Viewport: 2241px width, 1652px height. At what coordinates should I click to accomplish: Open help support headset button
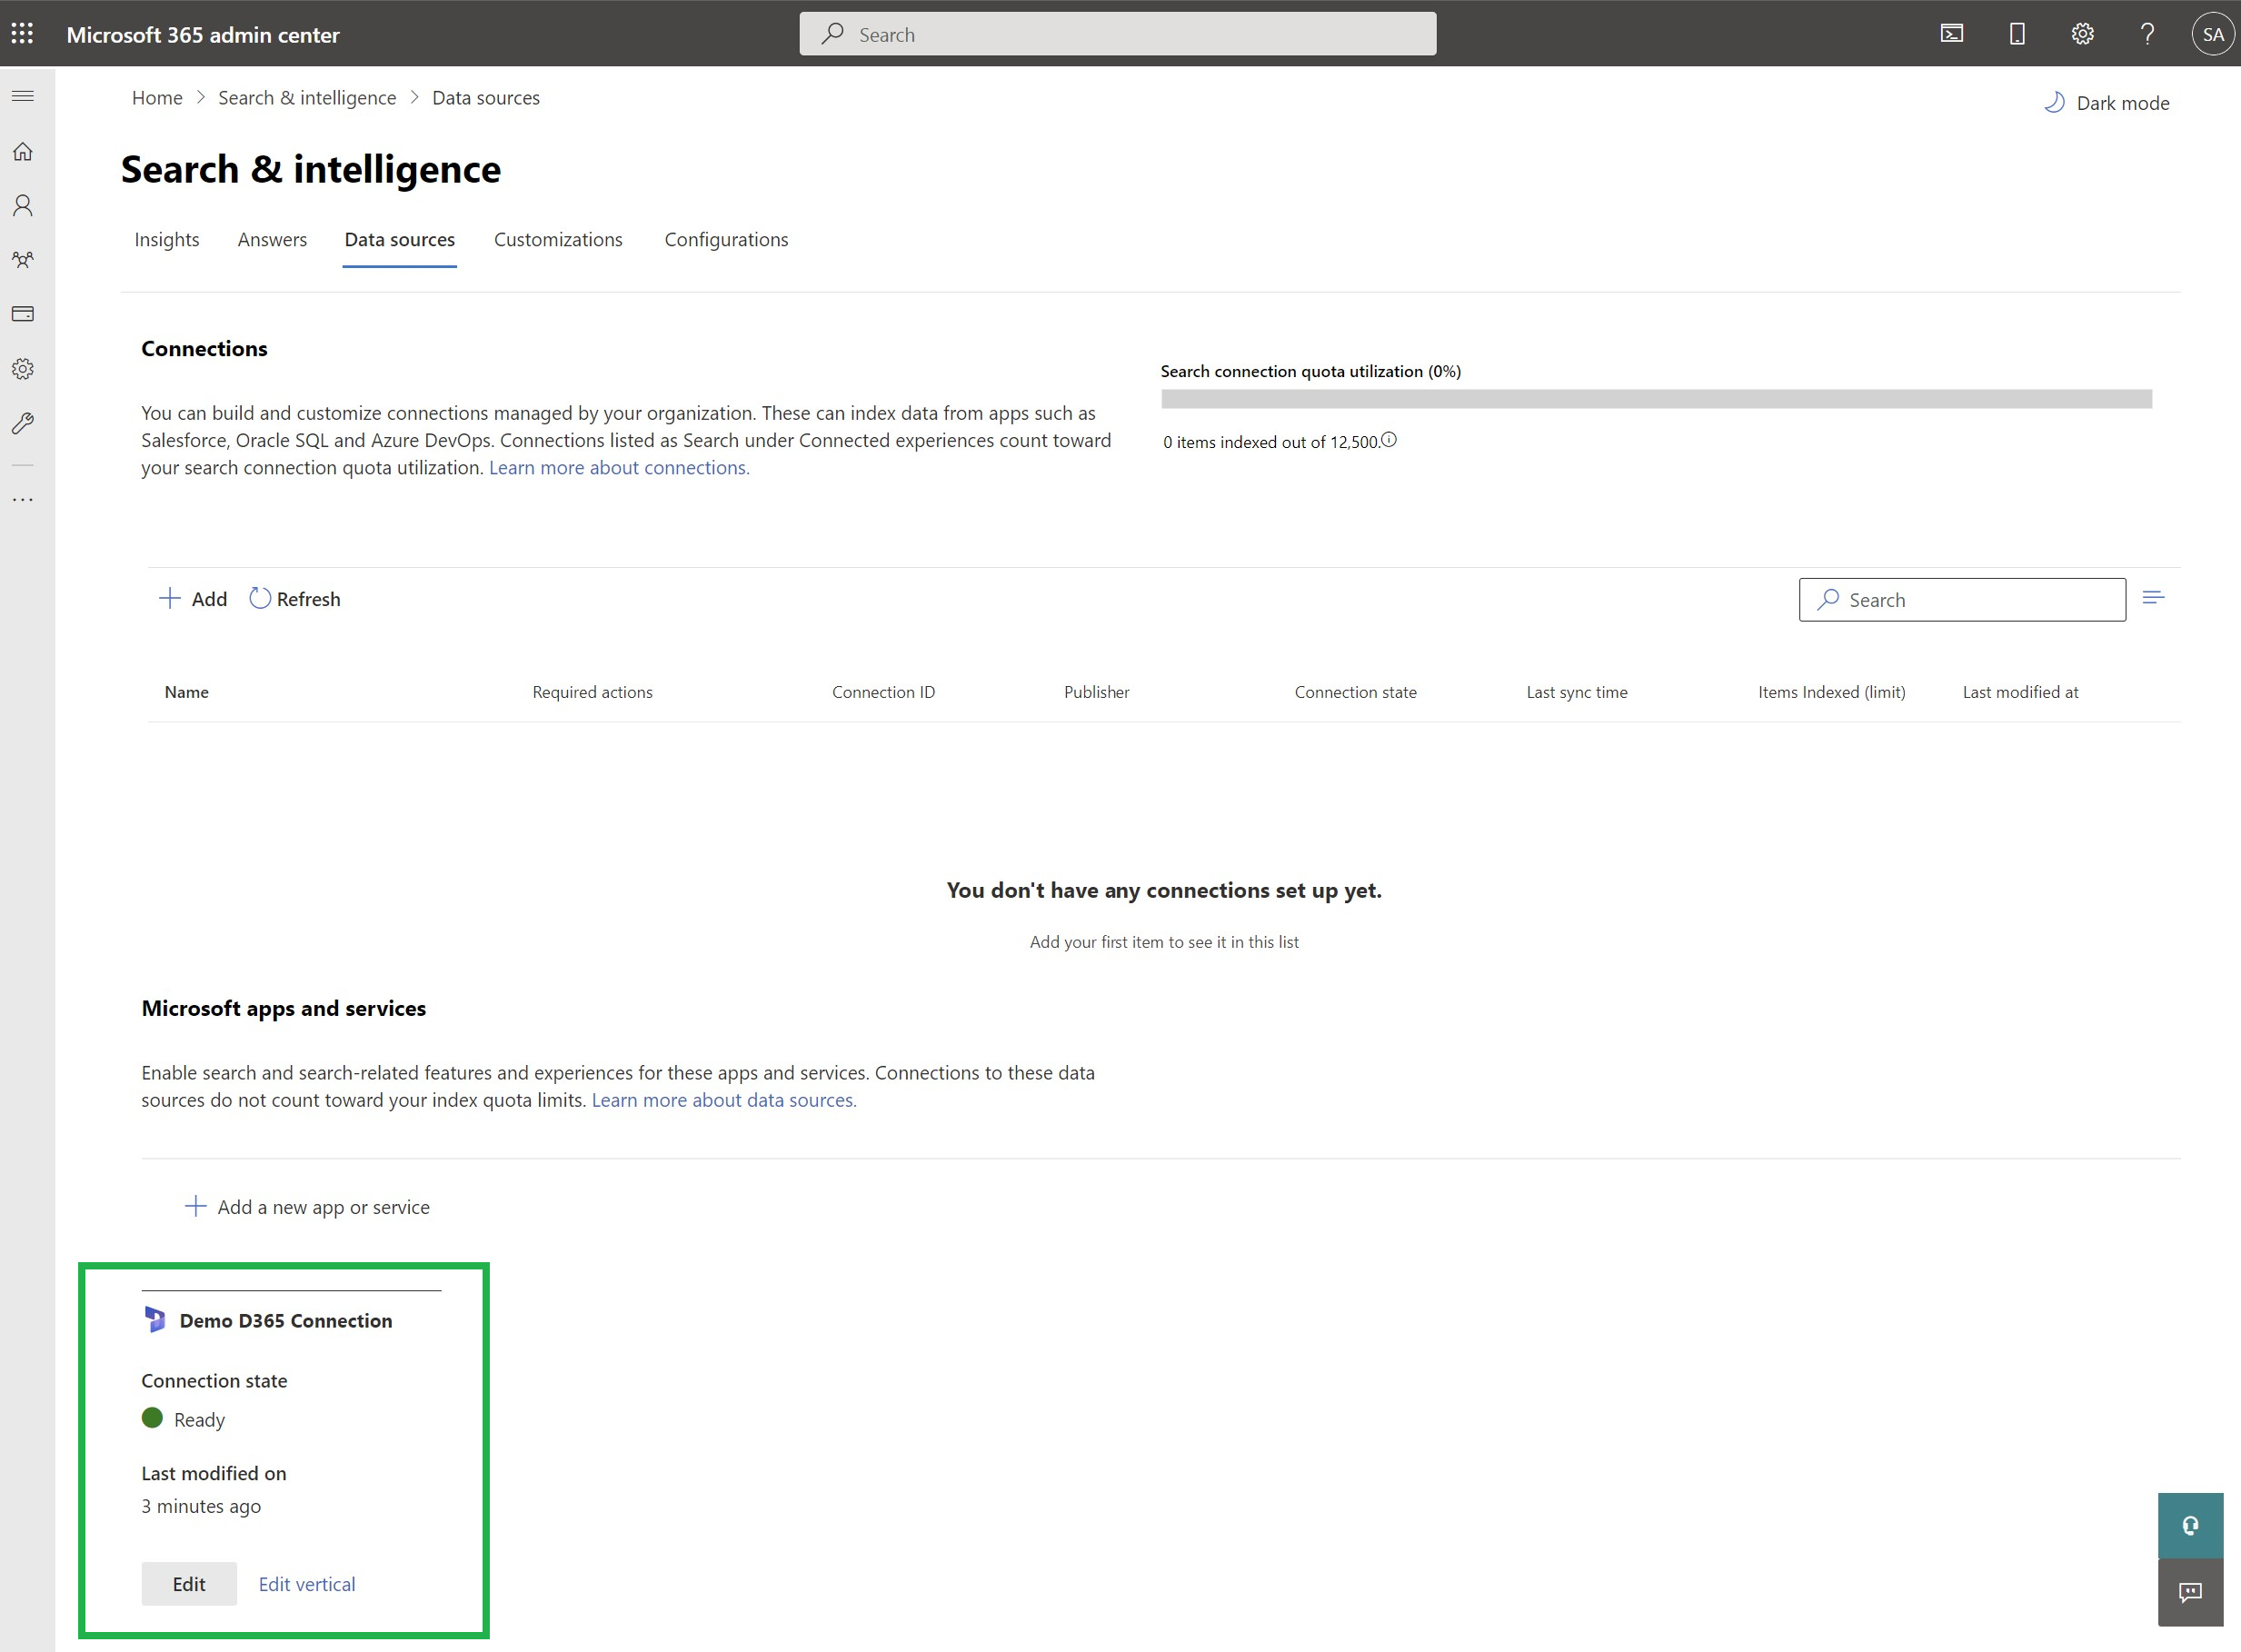(x=2190, y=1525)
